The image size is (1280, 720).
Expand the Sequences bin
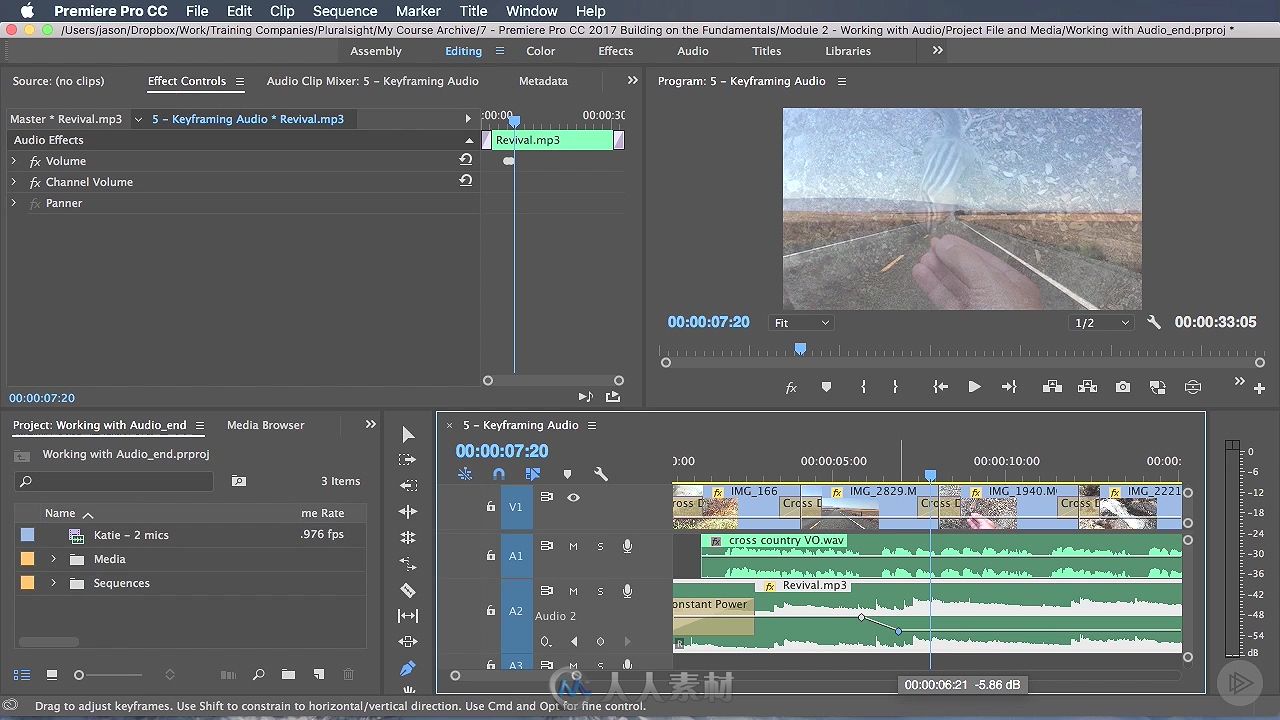[x=53, y=583]
